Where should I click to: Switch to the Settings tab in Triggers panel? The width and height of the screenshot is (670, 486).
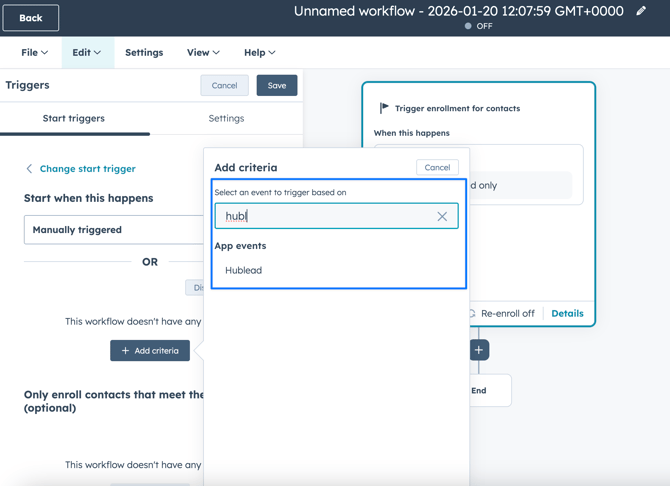pyautogui.click(x=226, y=118)
